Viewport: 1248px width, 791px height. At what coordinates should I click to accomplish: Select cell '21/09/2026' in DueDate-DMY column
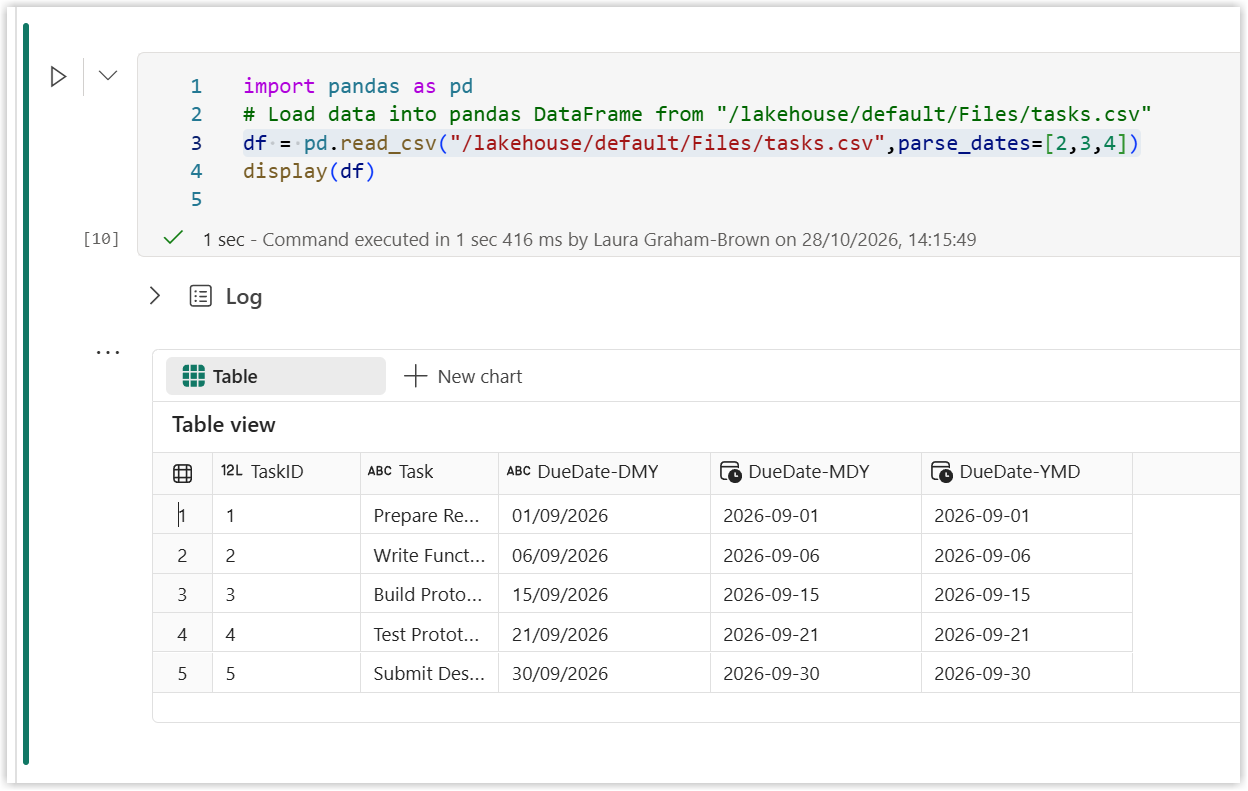605,634
